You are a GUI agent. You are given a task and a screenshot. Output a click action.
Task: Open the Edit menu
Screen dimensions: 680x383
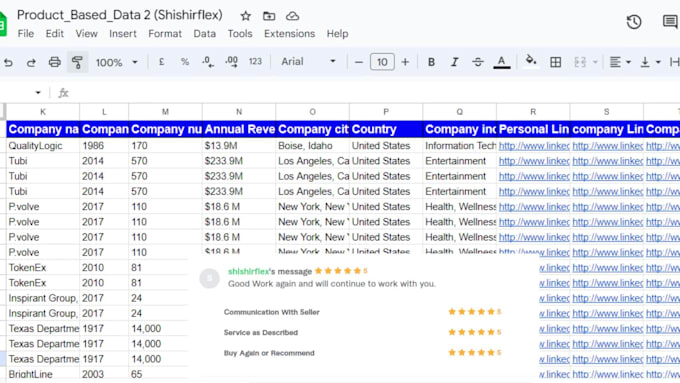55,34
